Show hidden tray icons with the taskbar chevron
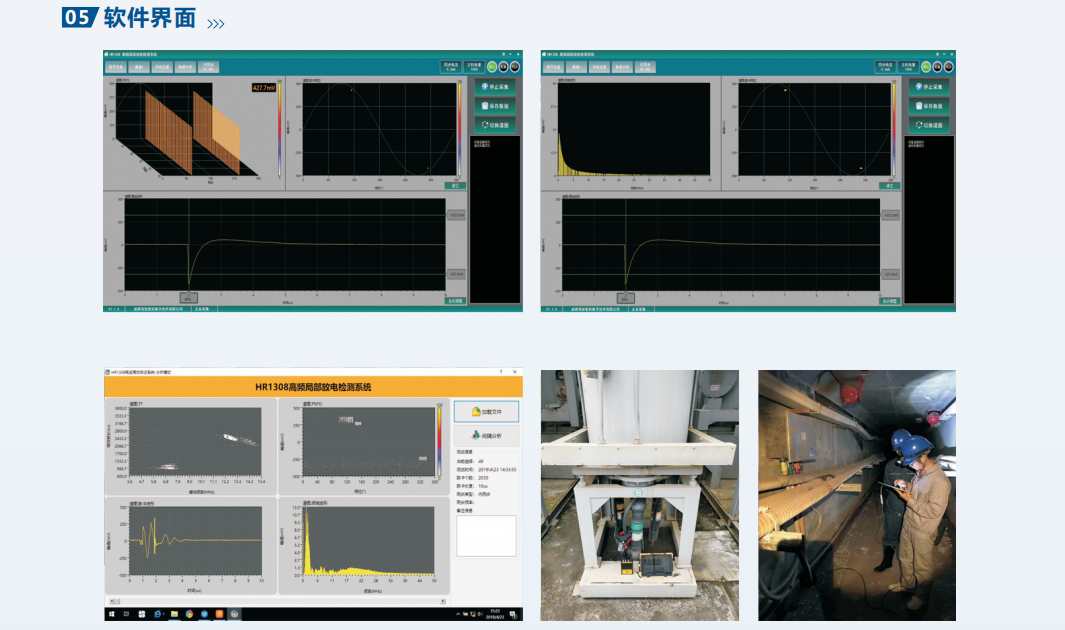 458,614
